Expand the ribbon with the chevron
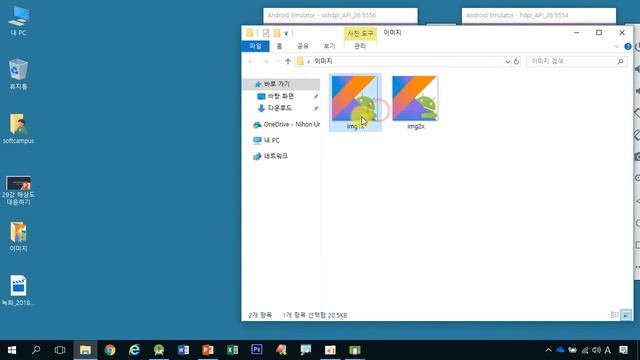Viewport: 640px width, 360px height. click(x=617, y=47)
